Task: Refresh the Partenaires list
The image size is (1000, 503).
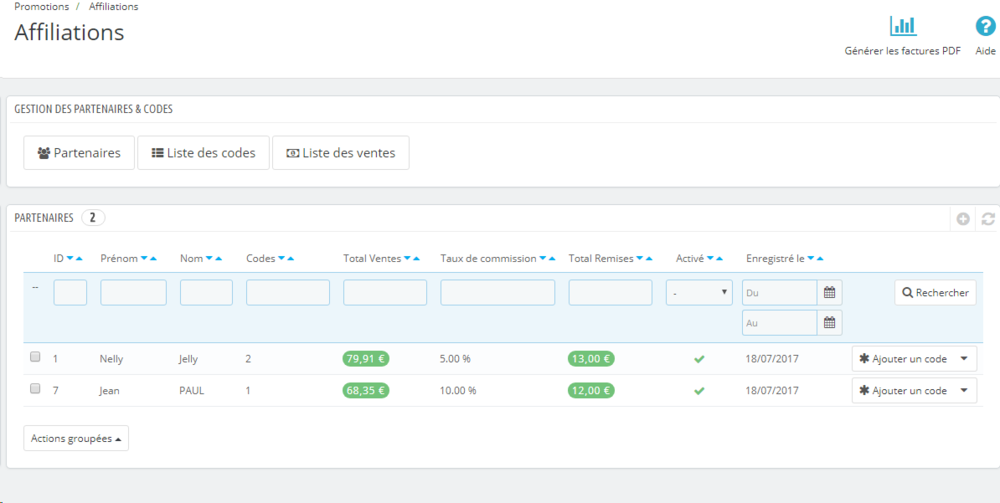Action: click(x=988, y=219)
